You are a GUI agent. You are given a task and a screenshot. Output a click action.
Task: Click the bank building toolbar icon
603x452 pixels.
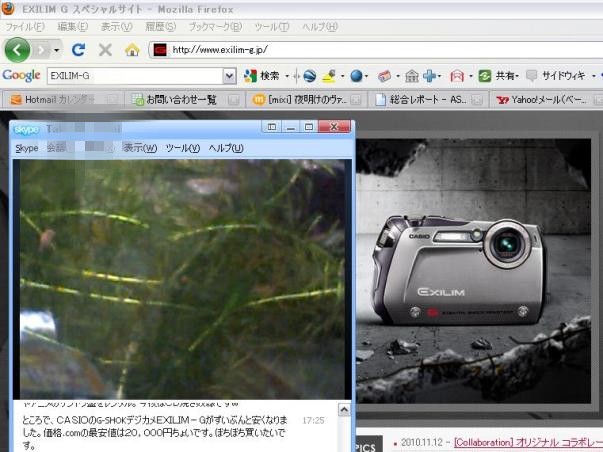[411, 76]
